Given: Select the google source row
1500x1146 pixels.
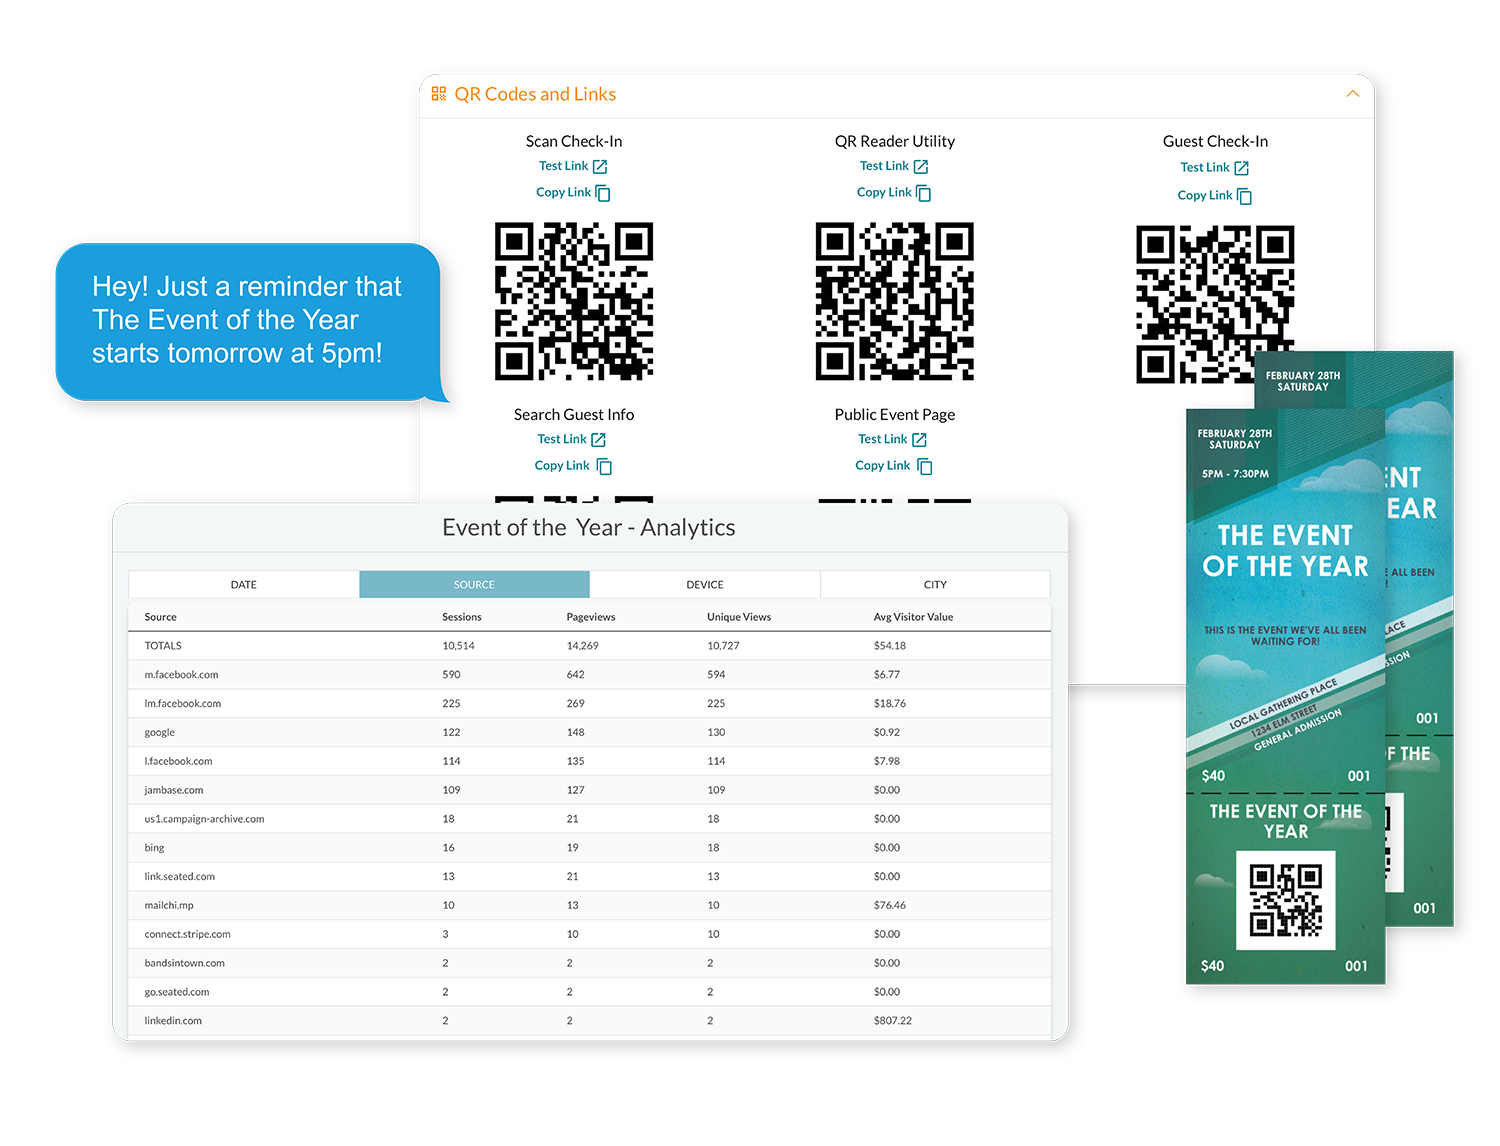Looking at the screenshot, I should click(x=590, y=733).
